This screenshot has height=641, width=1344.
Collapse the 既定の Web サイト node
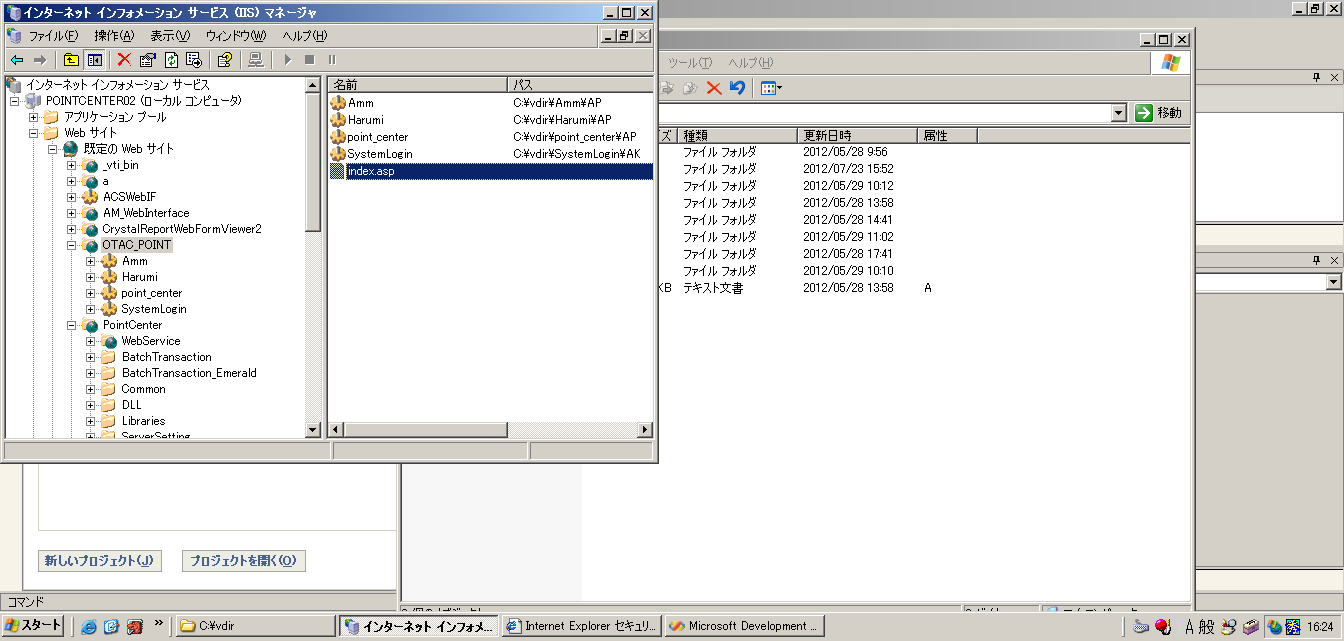coord(53,149)
